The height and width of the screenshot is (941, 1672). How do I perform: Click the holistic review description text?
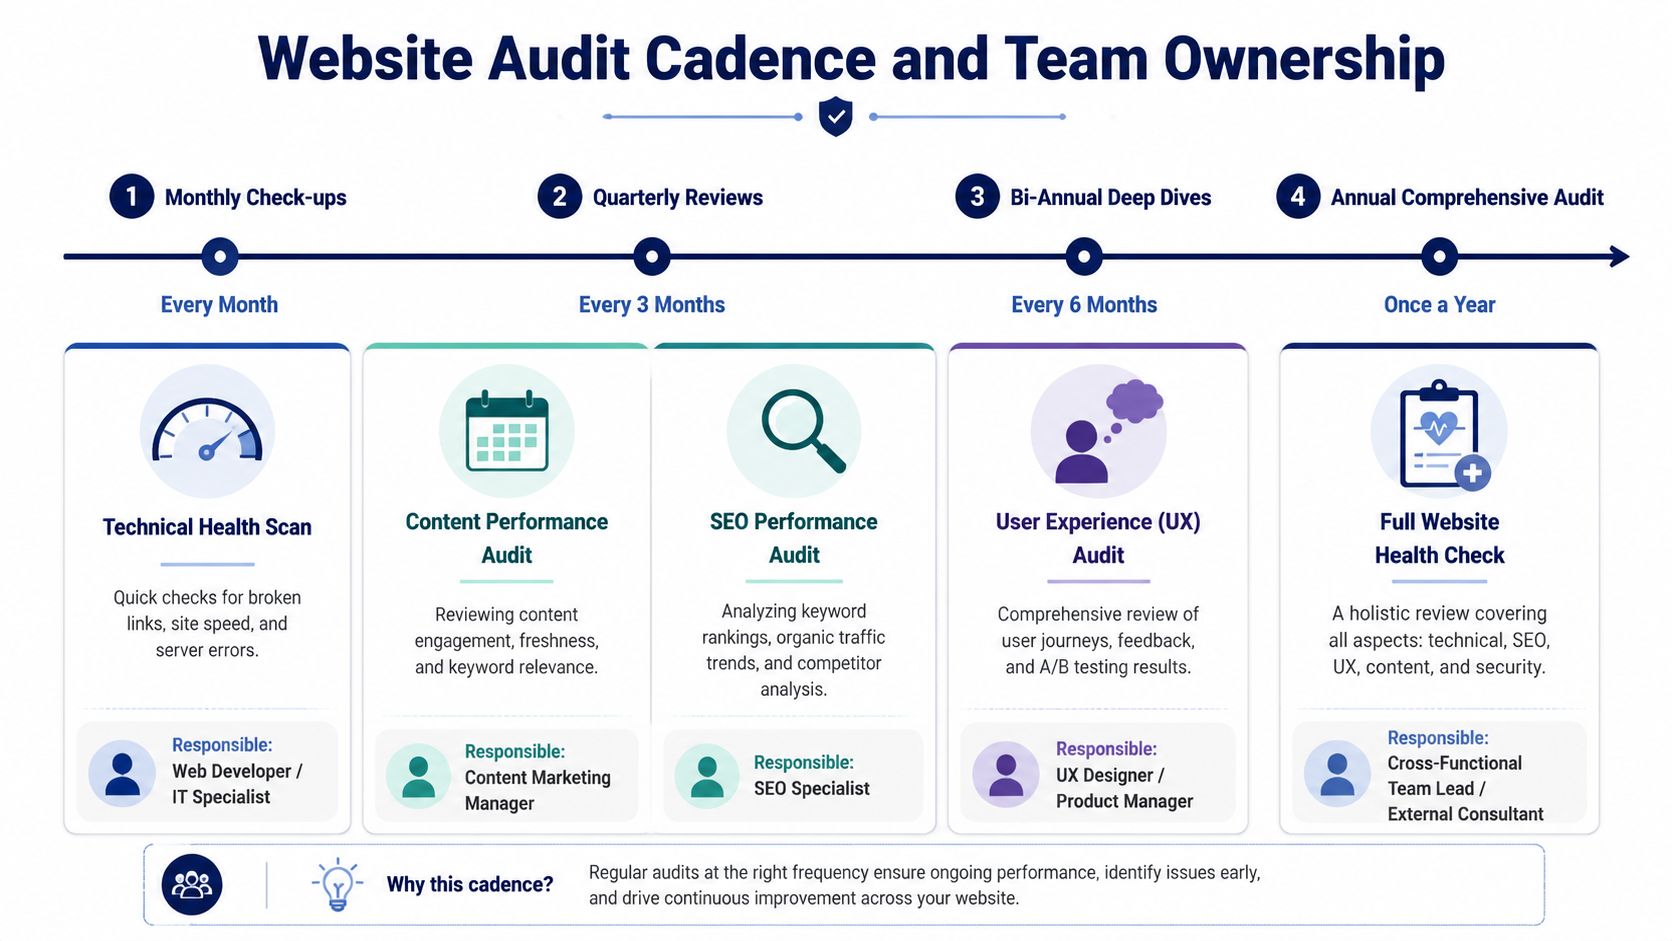[1439, 640]
